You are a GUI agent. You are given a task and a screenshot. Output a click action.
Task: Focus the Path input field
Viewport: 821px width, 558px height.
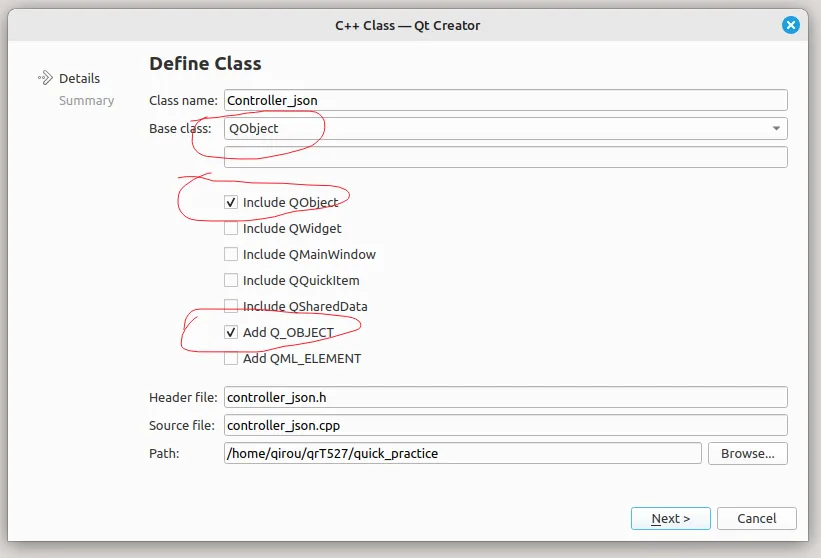[x=463, y=453]
